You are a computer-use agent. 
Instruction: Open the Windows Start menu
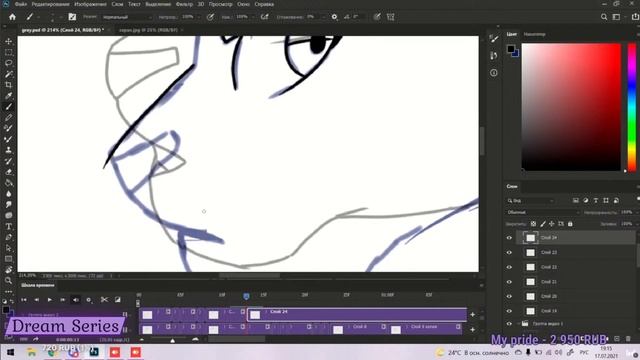(11, 352)
